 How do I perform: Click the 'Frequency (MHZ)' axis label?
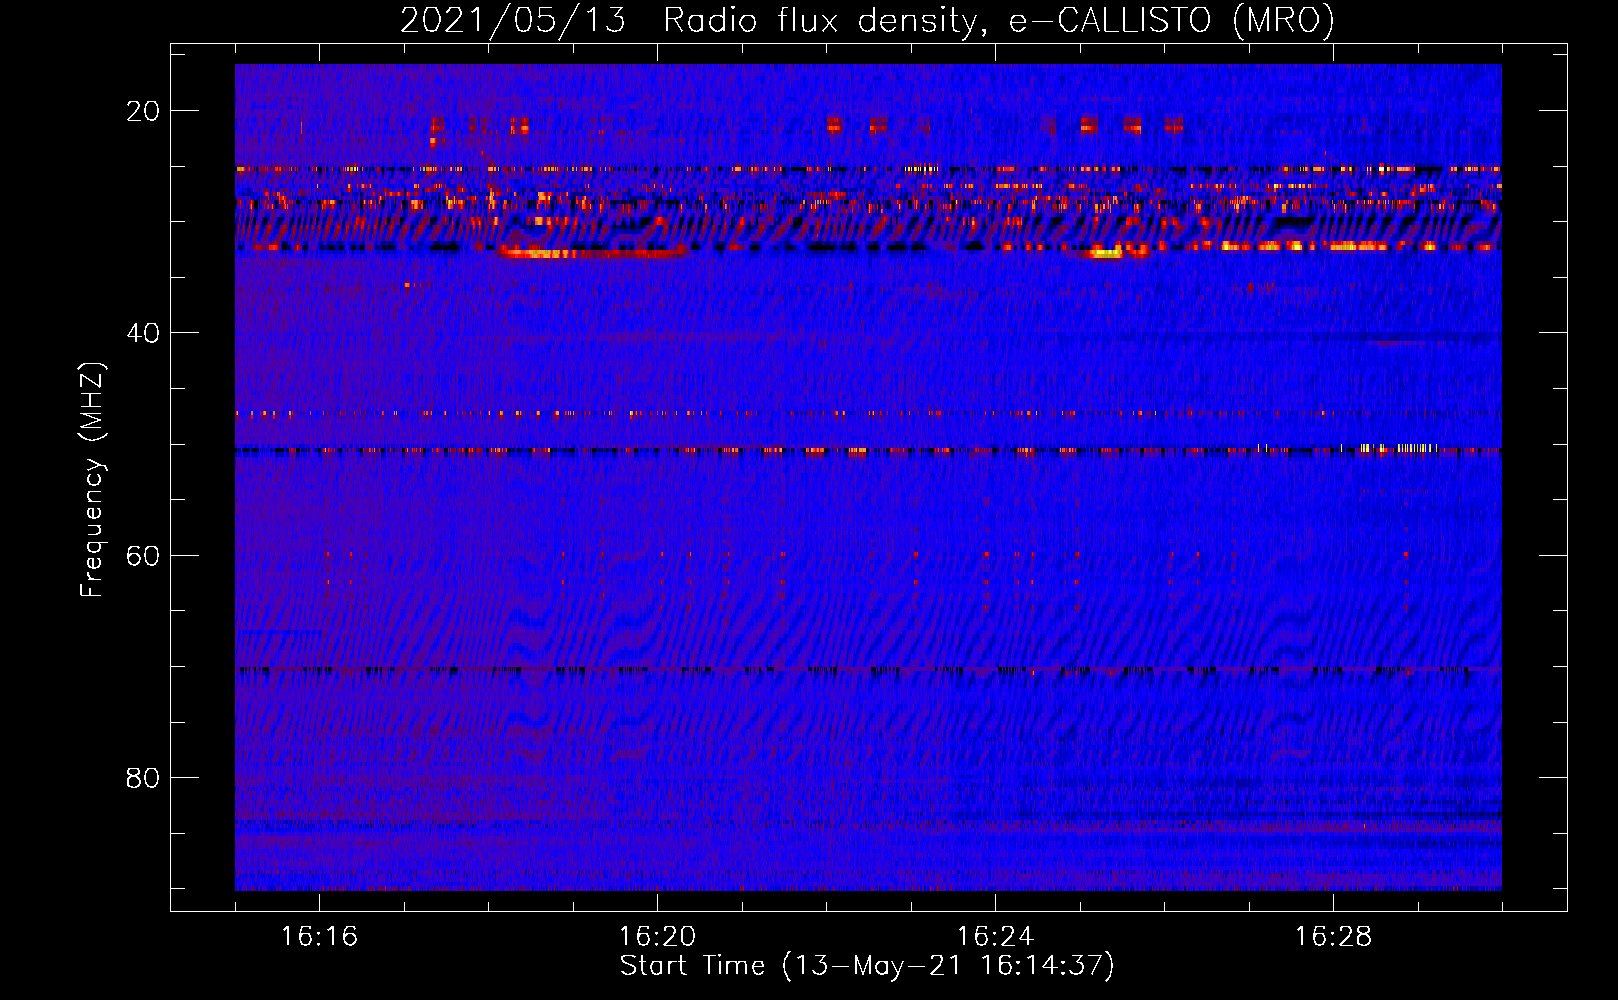pyautogui.click(x=92, y=479)
